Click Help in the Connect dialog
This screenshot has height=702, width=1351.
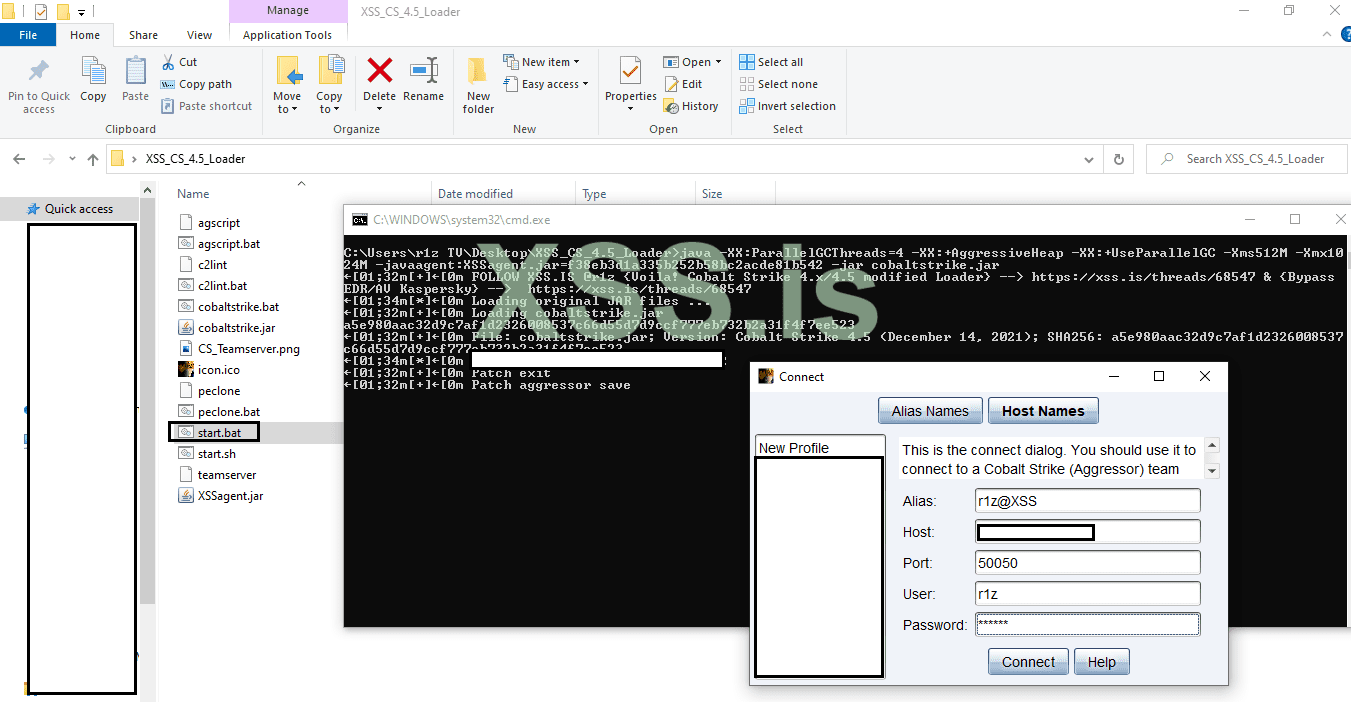(x=1101, y=661)
